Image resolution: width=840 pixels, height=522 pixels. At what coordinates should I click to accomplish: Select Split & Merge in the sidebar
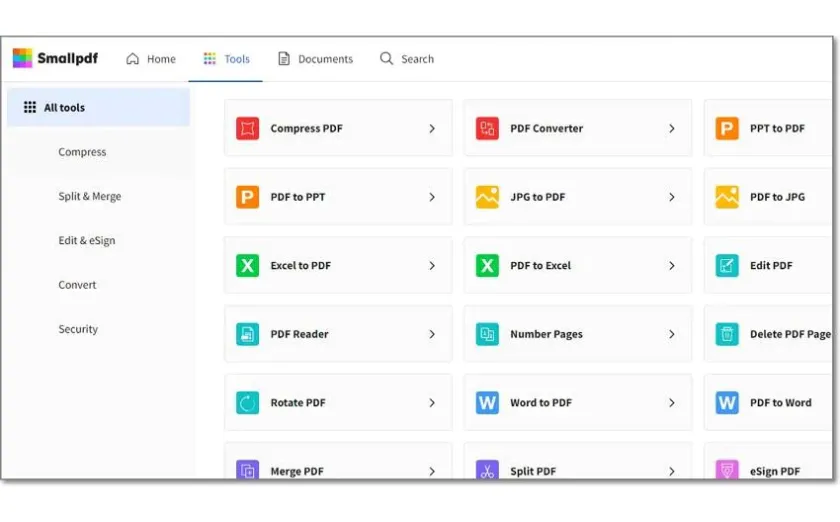click(x=90, y=197)
